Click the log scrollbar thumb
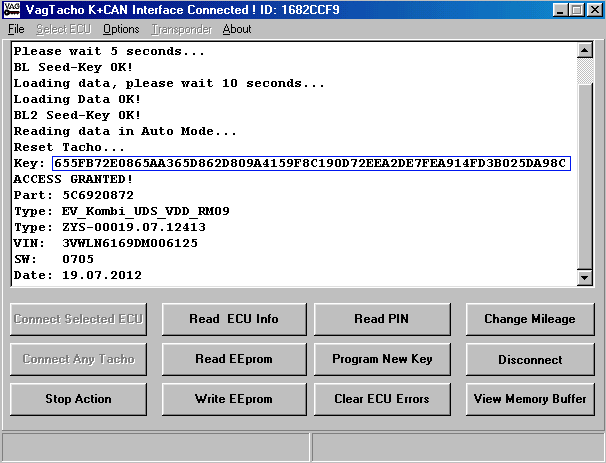Screen dimensions: 606x463 [585, 176]
